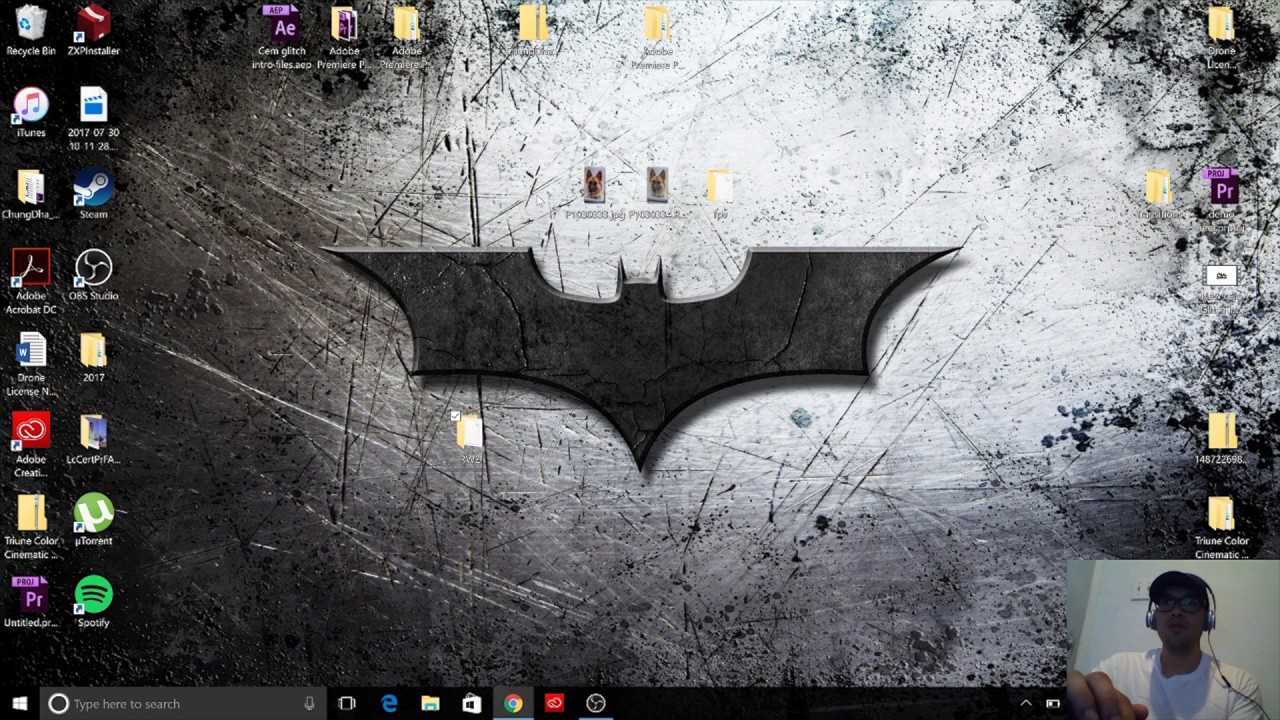This screenshot has width=1280, height=720.
Task: Select the Untitled.pr Premiere project file
Action: click(31, 603)
